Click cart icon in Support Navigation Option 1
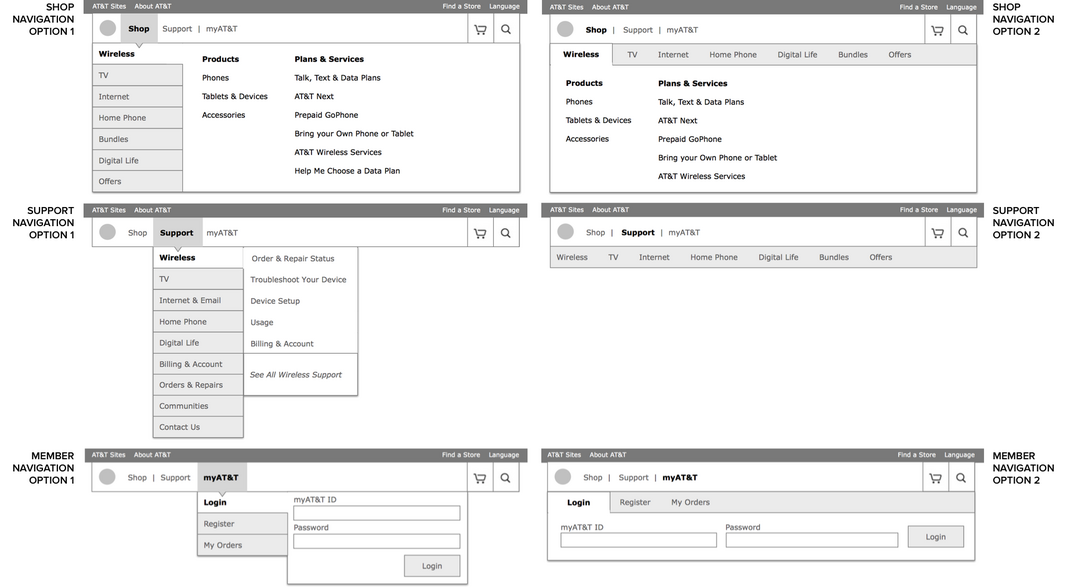Image resolution: width=1067 pixels, height=588 pixels. (x=480, y=233)
